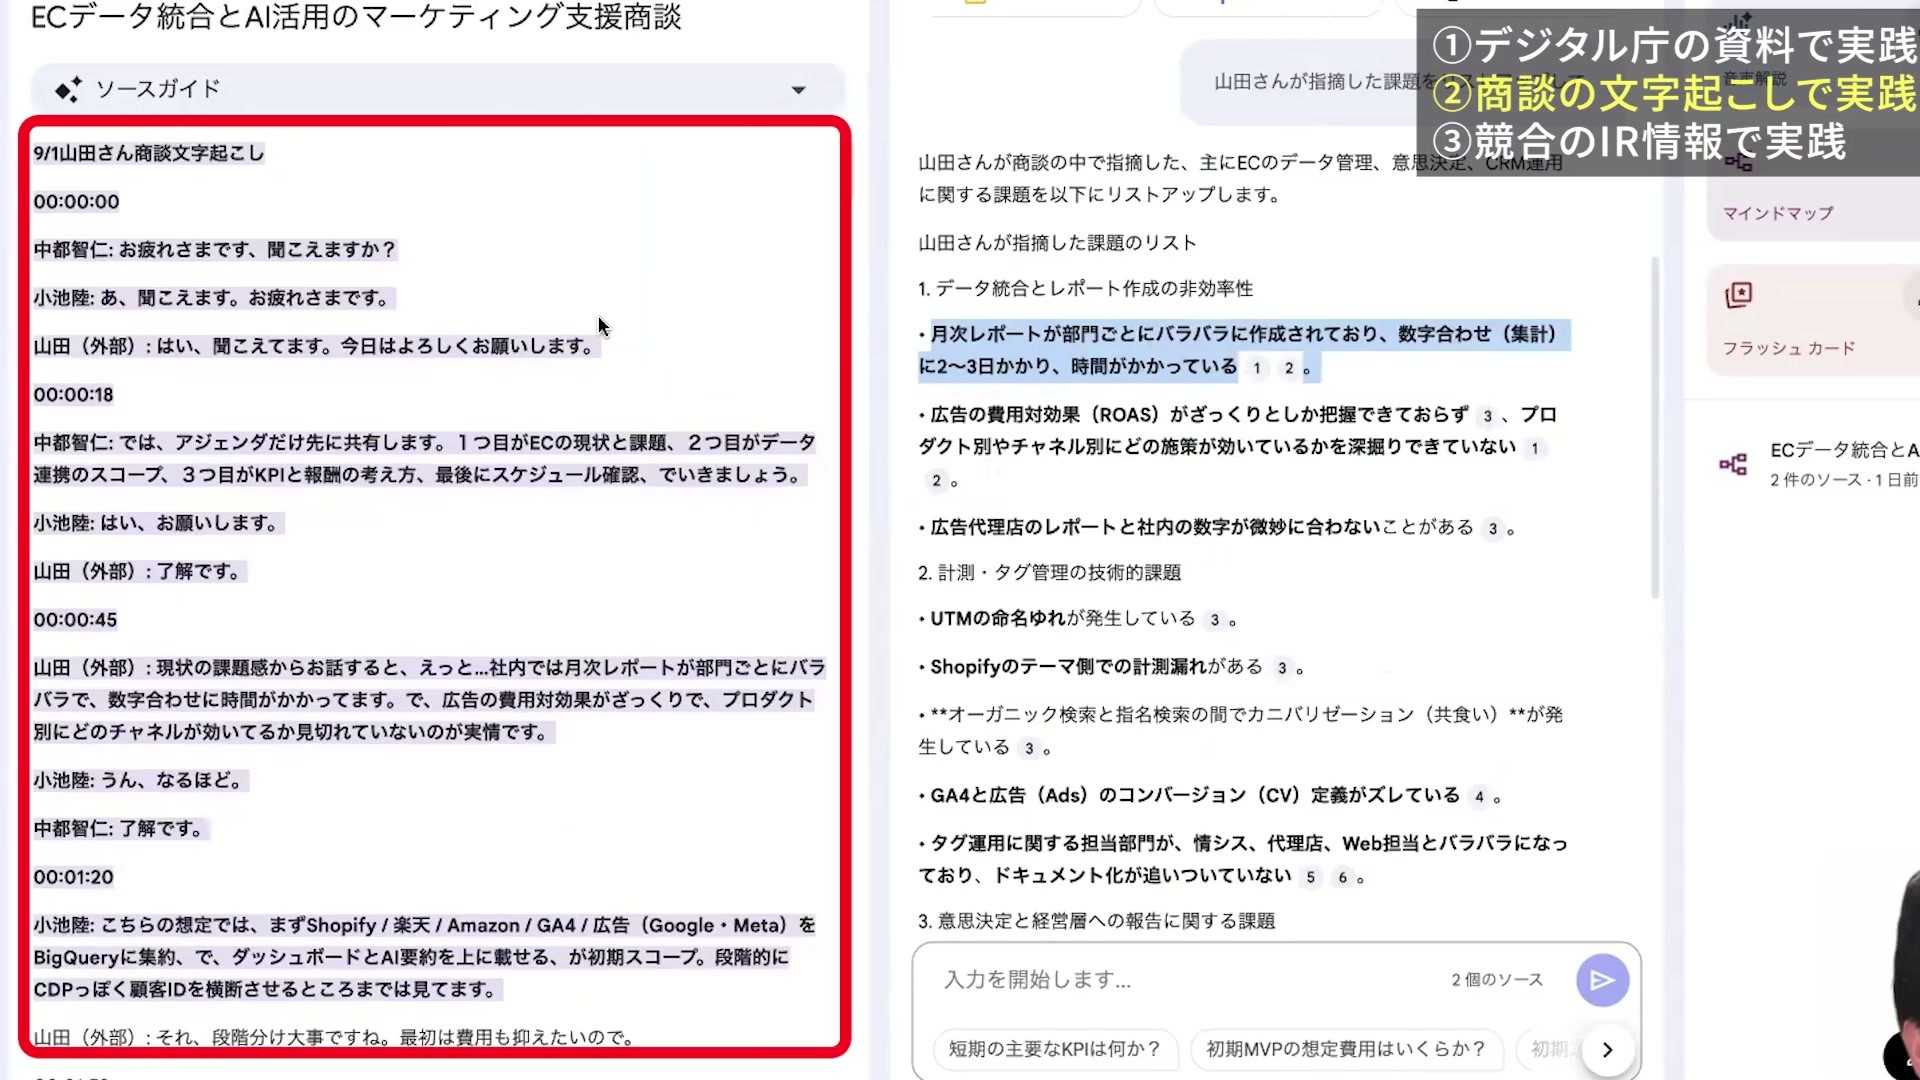The width and height of the screenshot is (1920, 1080).
Task: Click the send arrow button in chat box
Action: tap(1602, 980)
